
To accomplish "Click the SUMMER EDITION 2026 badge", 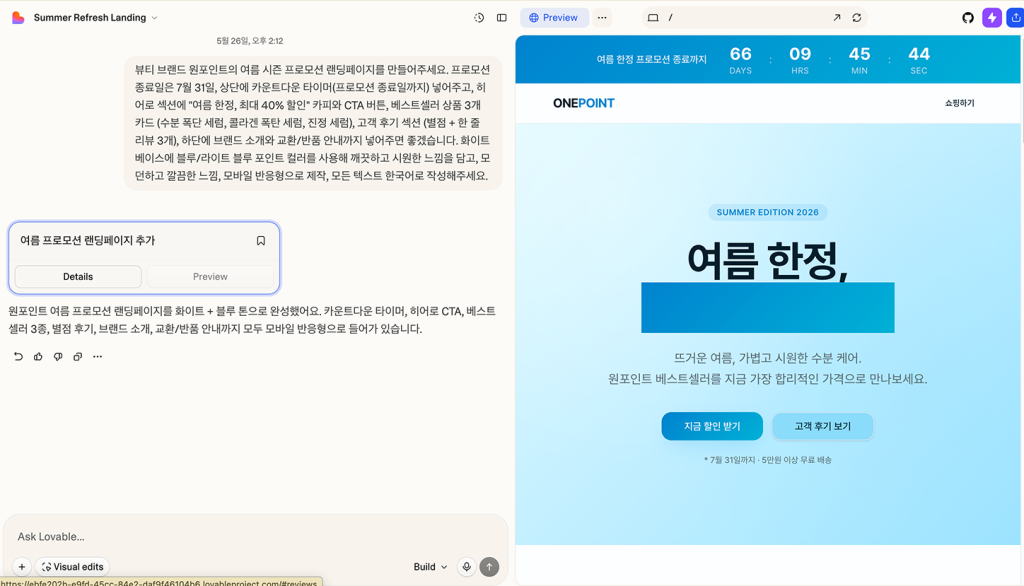I will (x=767, y=212).
